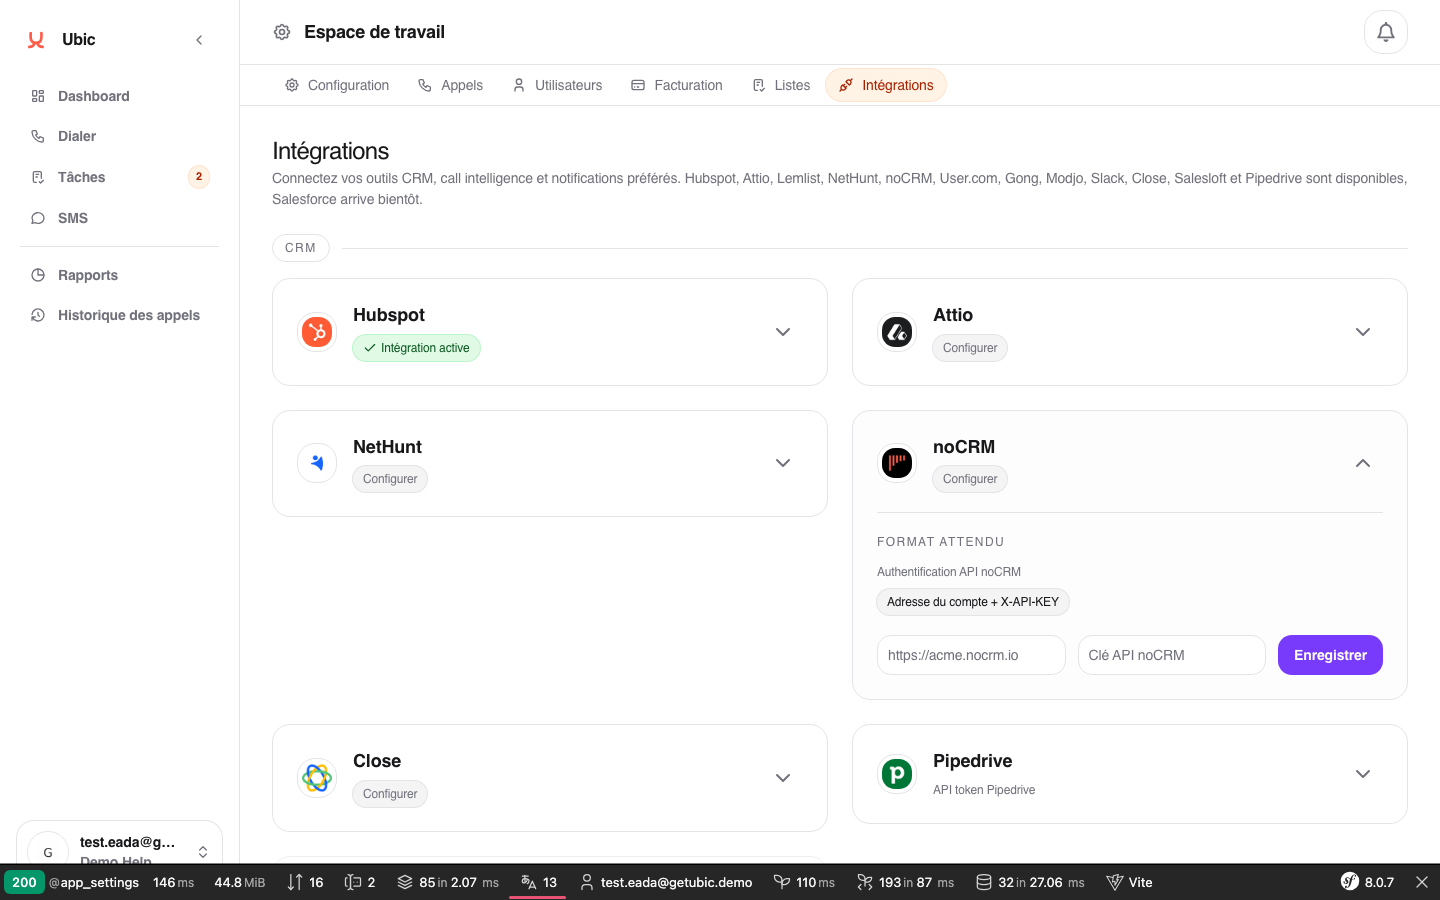Click the Adresse du compte + X-API-KEY chip

(973, 602)
